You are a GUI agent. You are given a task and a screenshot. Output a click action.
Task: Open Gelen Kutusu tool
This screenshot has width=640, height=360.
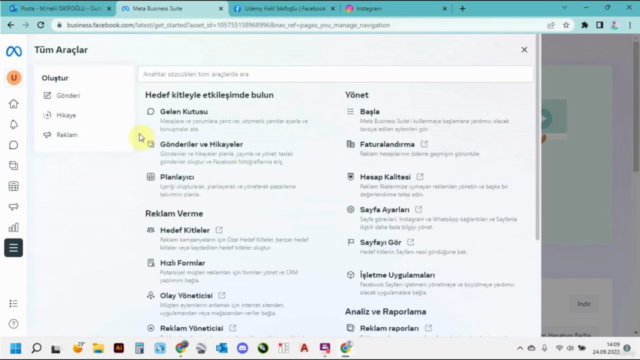coord(184,111)
